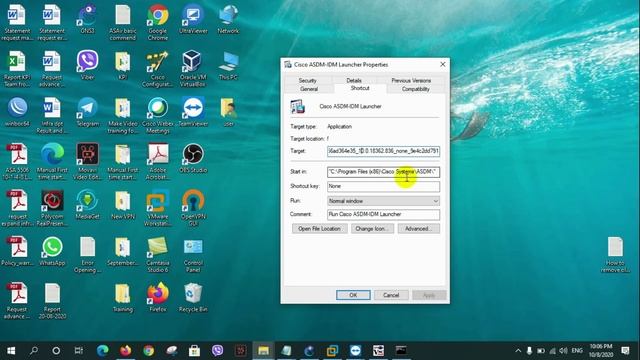Click into the Comment field

[383, 214]
